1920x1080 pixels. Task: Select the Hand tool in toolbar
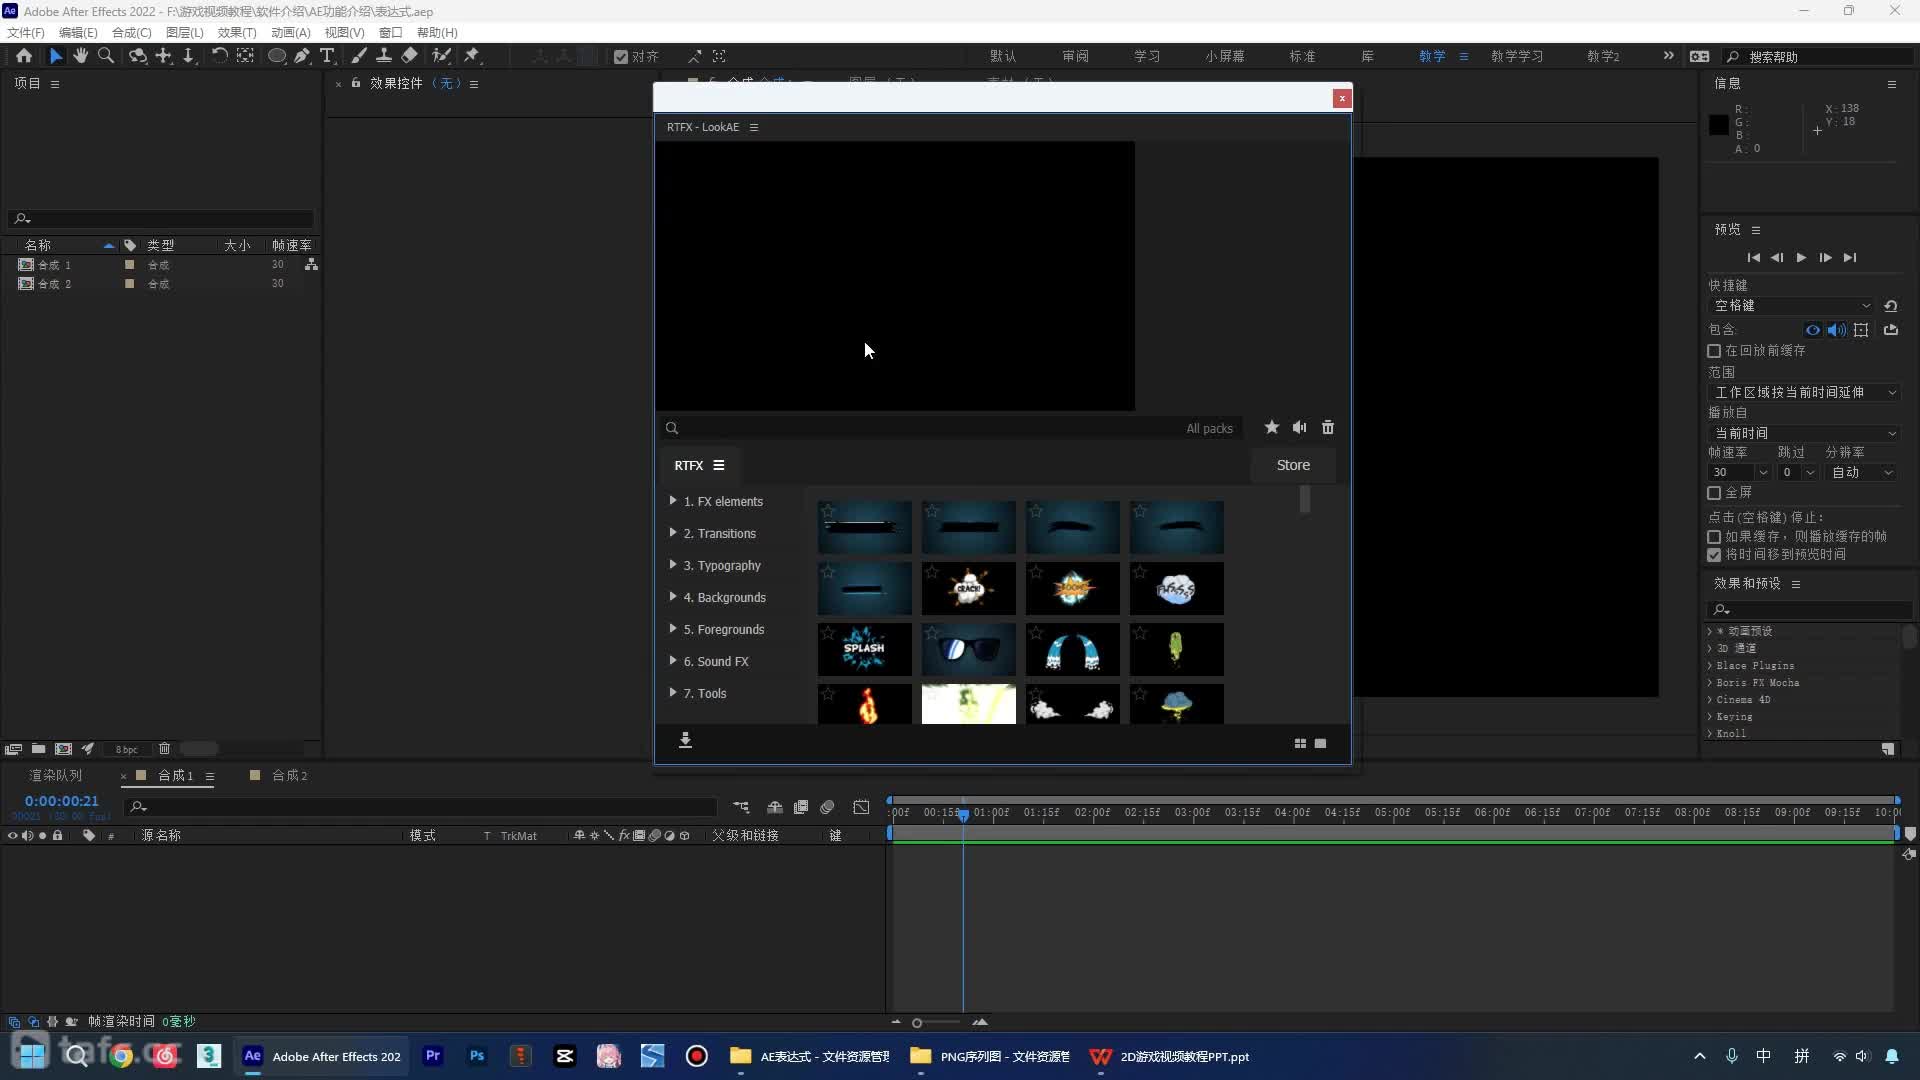click(81, 56)
